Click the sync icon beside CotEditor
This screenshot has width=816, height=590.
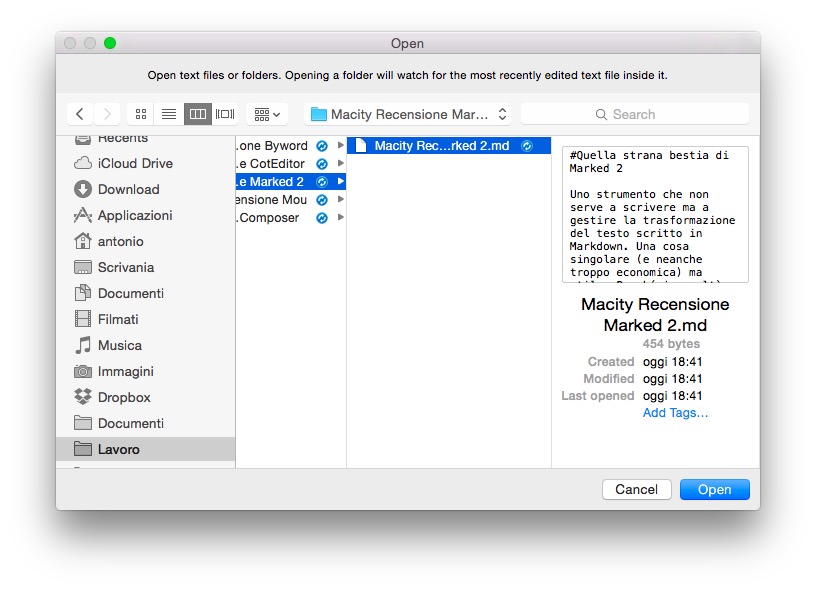pos(322,164)
